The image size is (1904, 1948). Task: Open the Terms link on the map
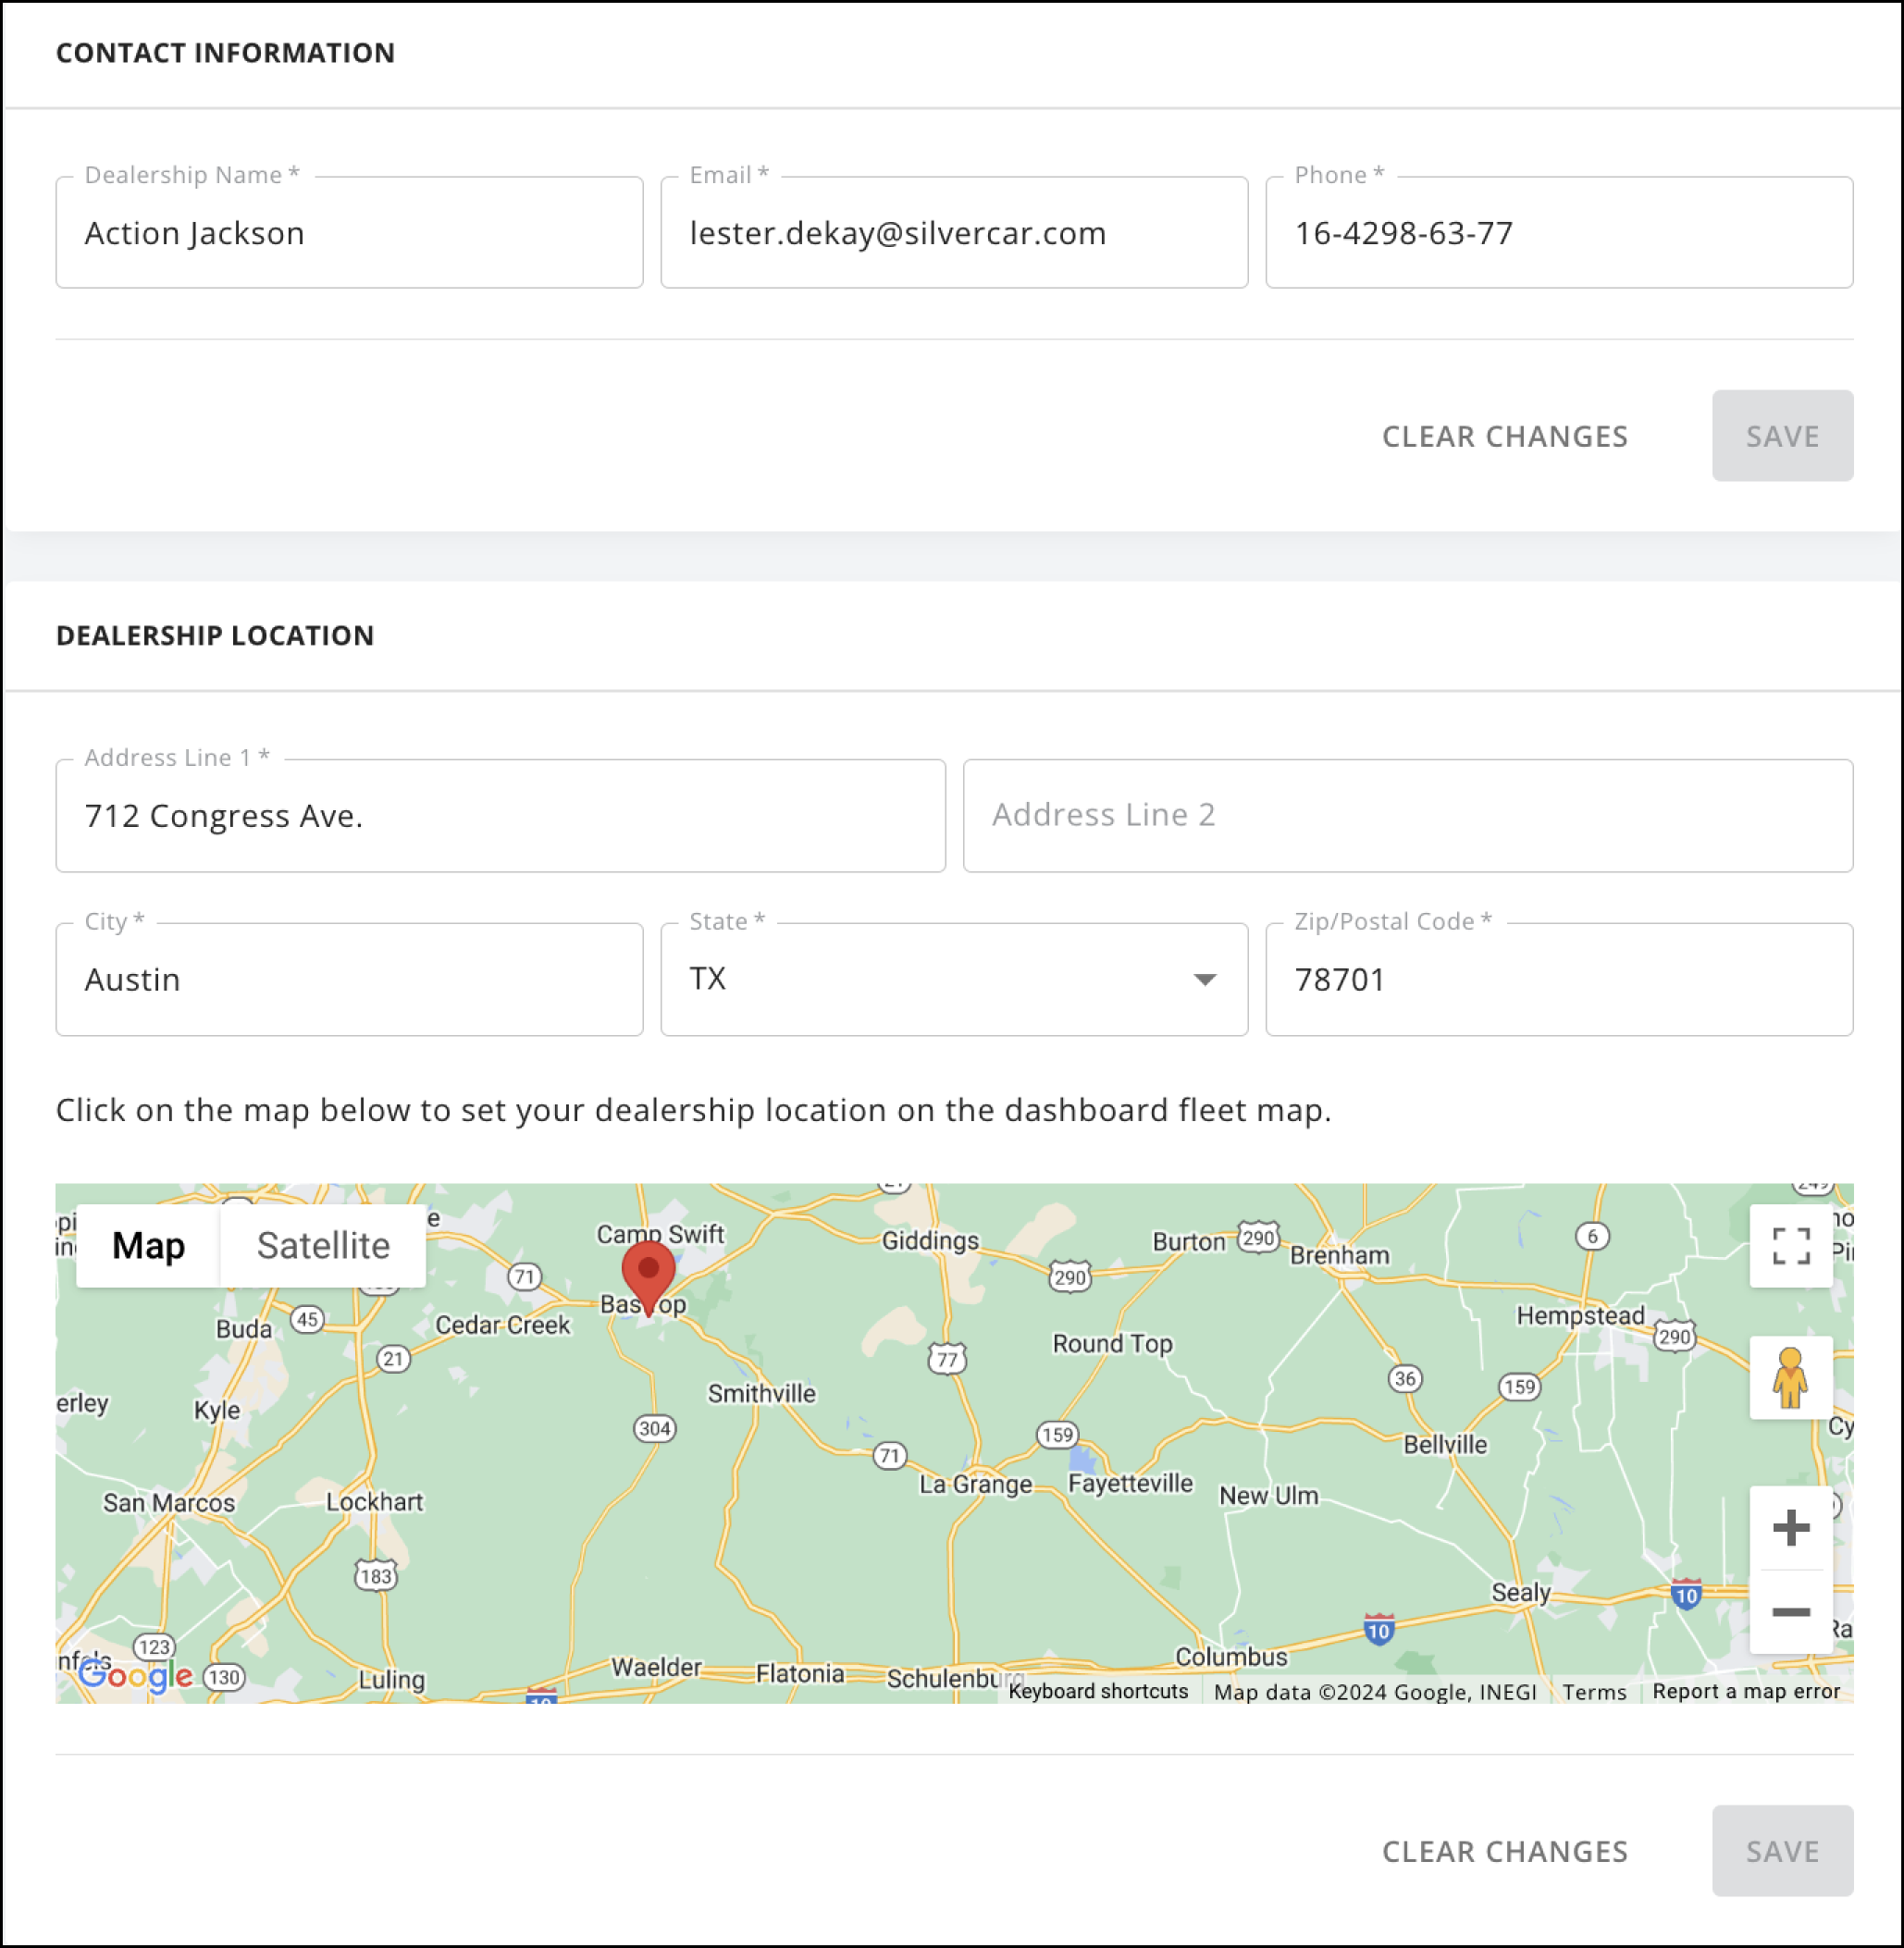tap(1594, 1692)
